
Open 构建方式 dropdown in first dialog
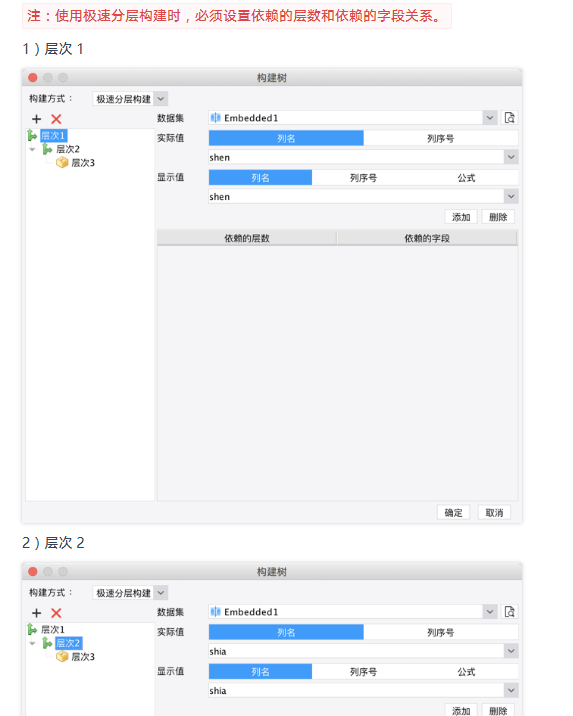point(130,99)
